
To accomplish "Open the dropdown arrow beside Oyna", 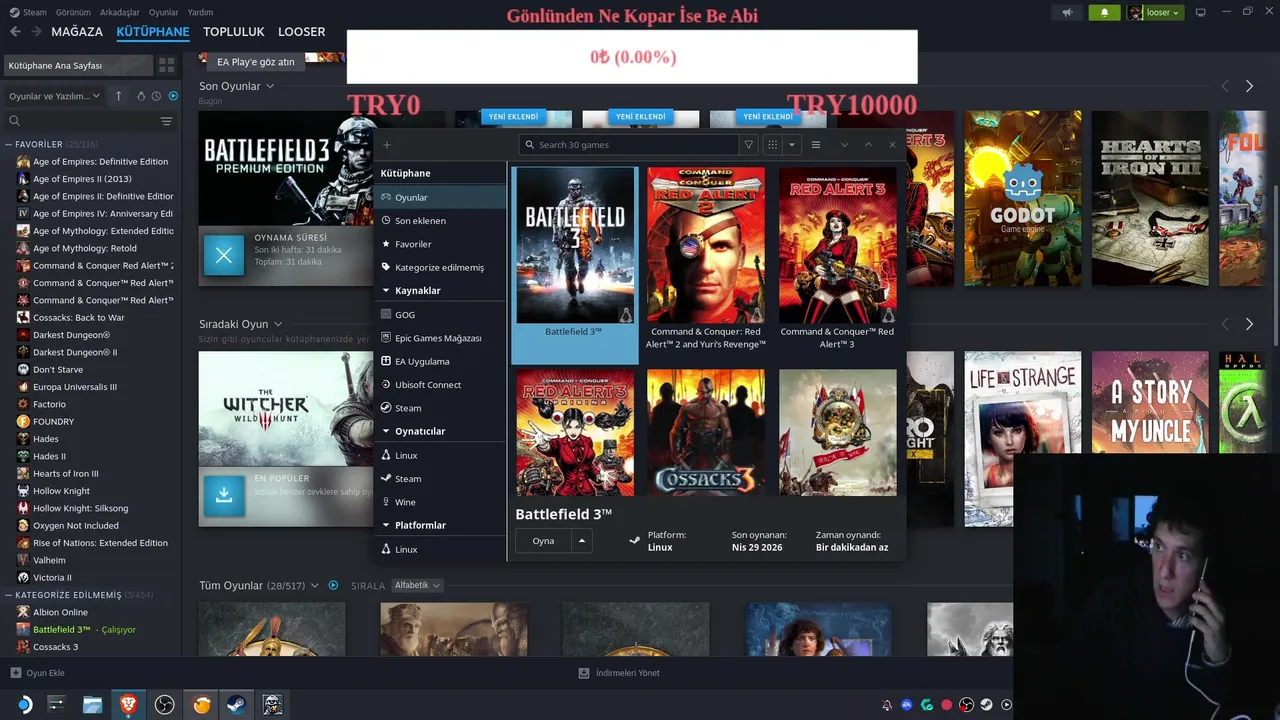I will (x=582, y=541).
